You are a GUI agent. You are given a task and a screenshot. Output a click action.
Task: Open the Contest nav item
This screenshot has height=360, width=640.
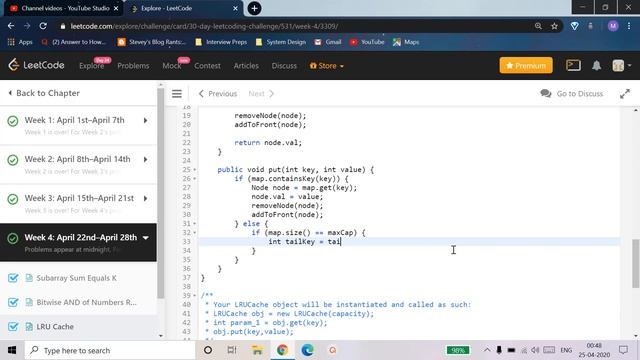[x=207, y=66]
